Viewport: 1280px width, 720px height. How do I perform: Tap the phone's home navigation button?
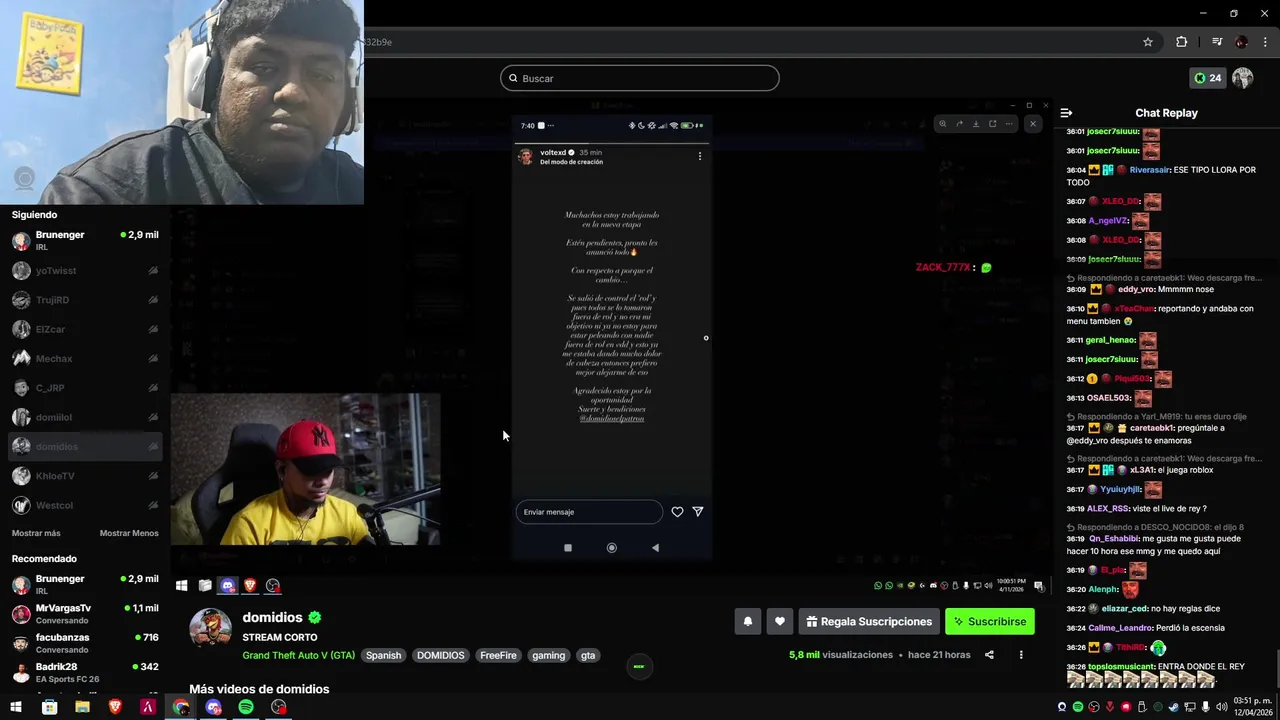(612, 548)
